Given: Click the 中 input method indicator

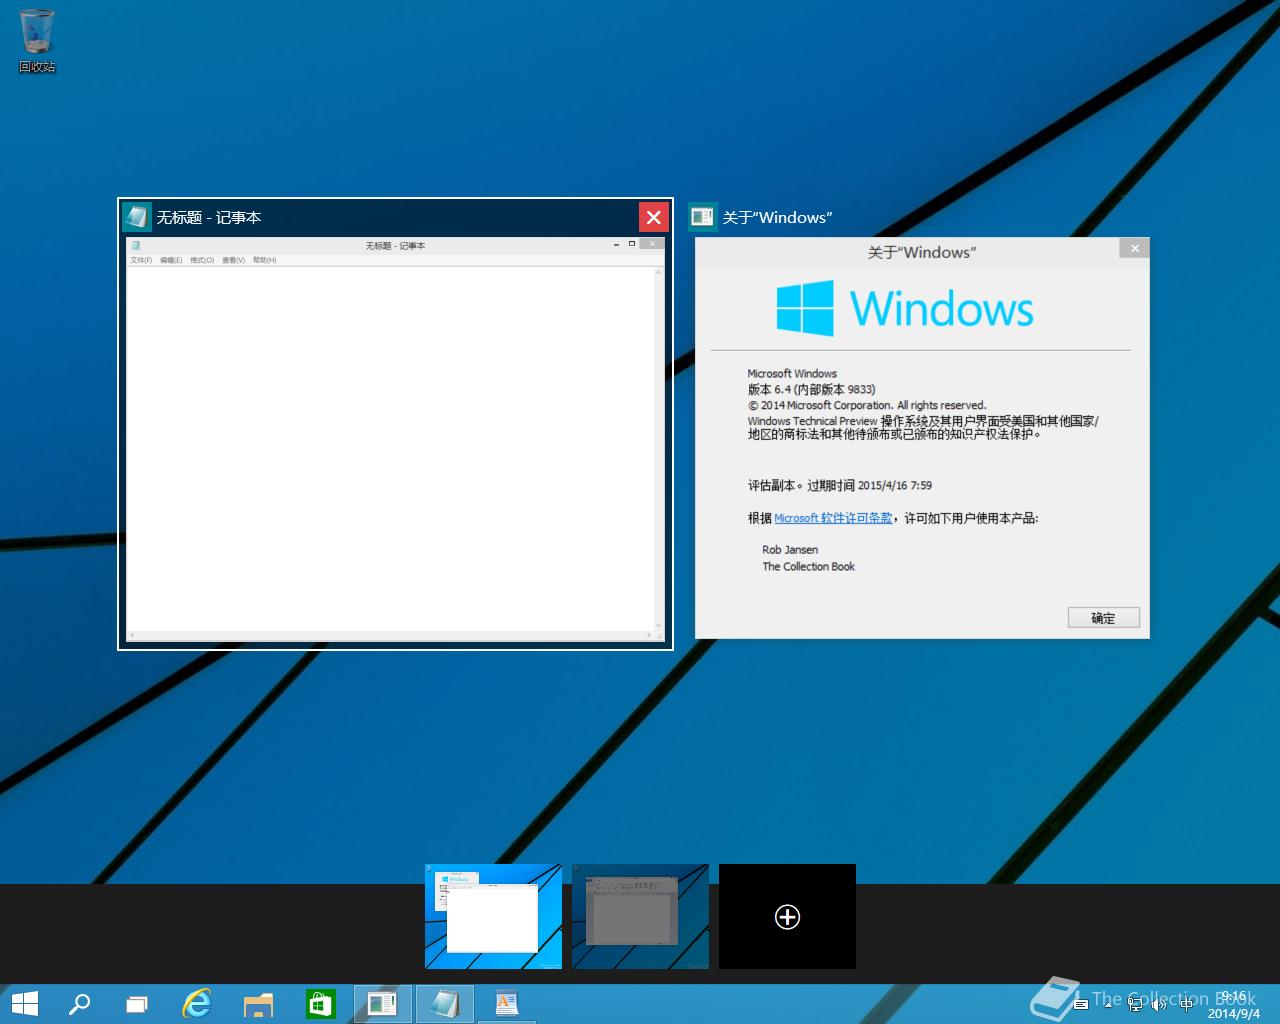Looking at the screenshot, I should (1186, 1005).
